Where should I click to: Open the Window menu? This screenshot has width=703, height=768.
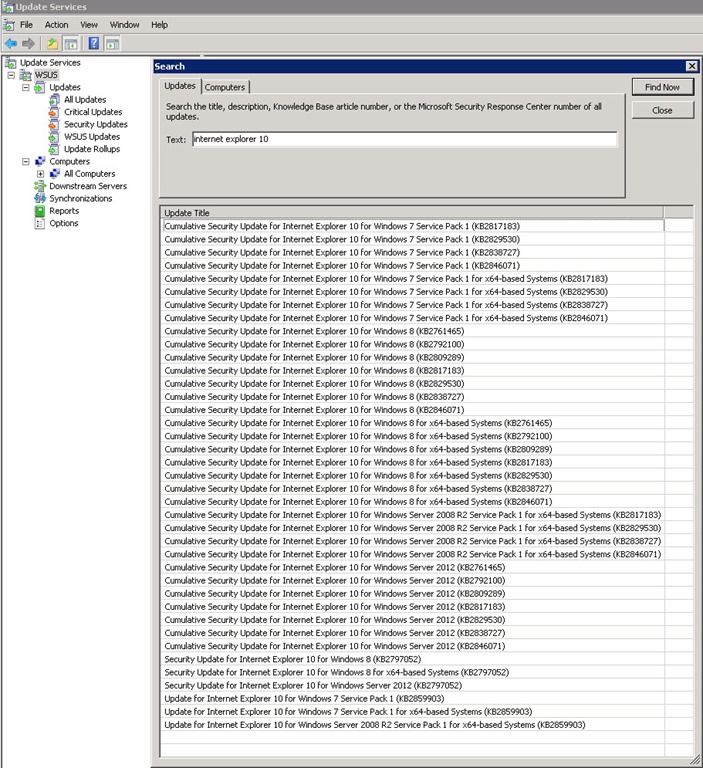click(x=124, y=25)
